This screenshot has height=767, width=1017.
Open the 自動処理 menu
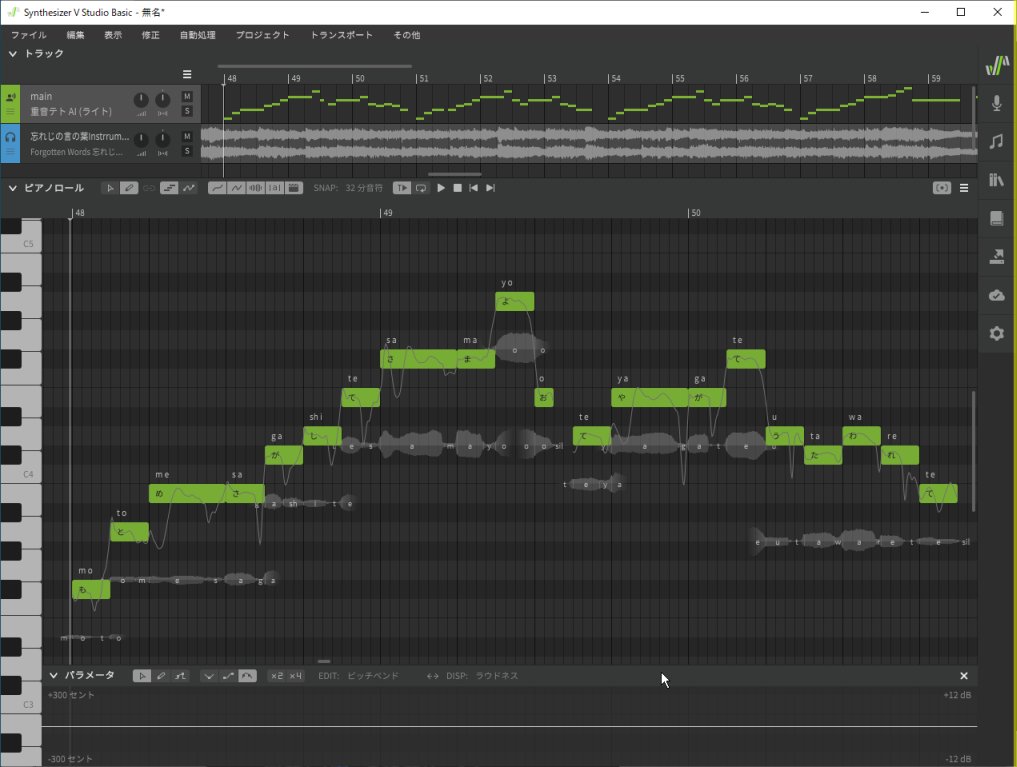[198, 35]
